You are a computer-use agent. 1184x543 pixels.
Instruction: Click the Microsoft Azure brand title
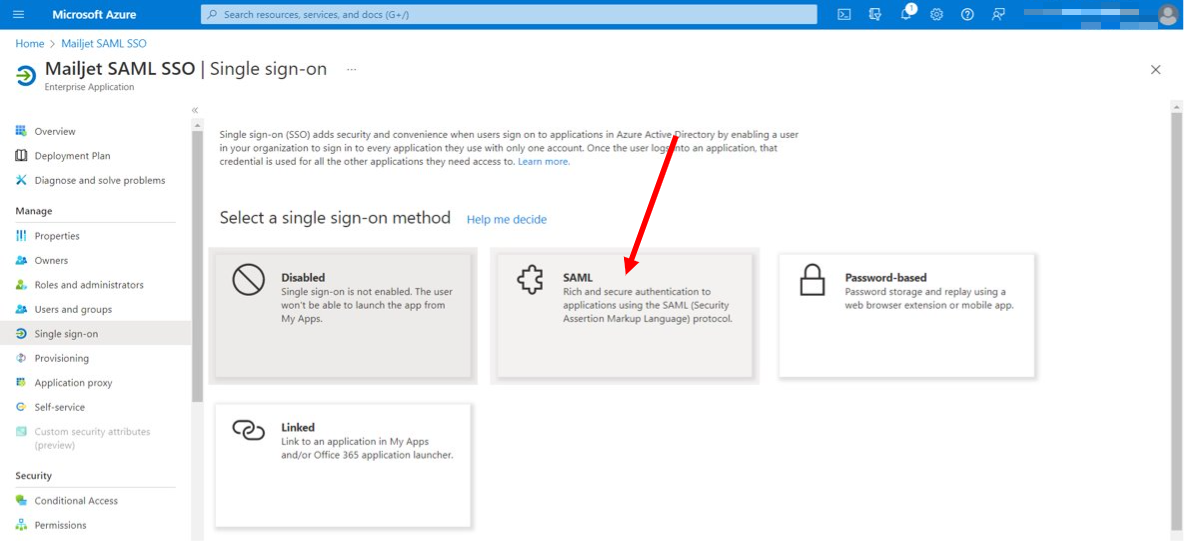tap(94, 14)
